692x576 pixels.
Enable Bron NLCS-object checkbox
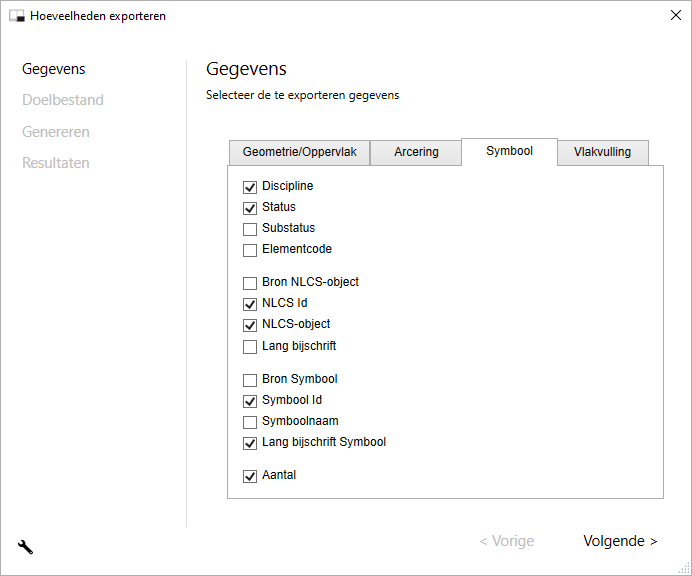click(250, 283)
